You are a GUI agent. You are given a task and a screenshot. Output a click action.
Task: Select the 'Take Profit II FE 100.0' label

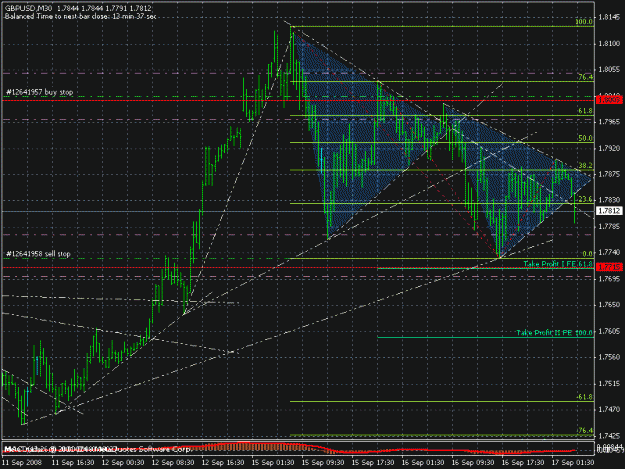tap(554, 332)
